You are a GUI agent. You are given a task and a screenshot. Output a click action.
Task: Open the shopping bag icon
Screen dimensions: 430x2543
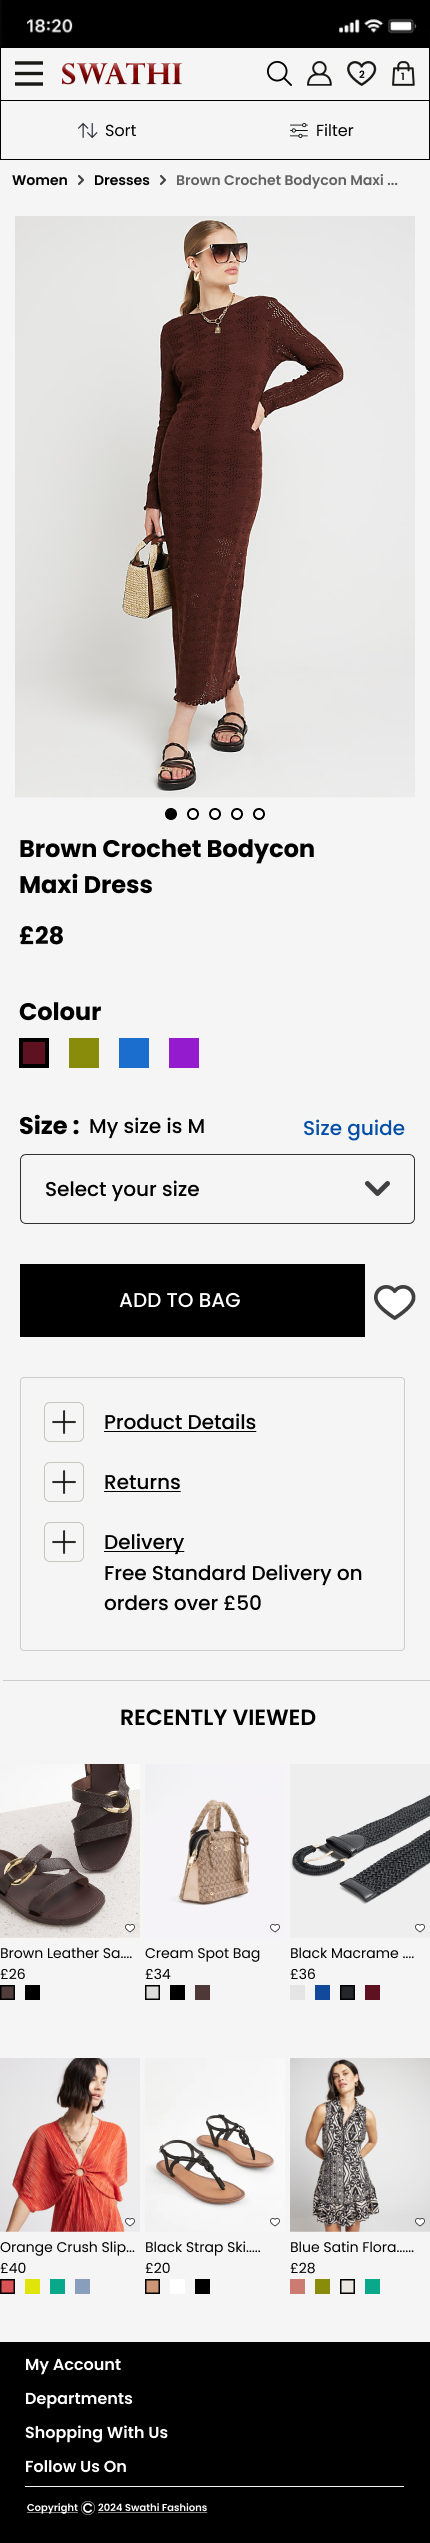[x=403, y=74]
